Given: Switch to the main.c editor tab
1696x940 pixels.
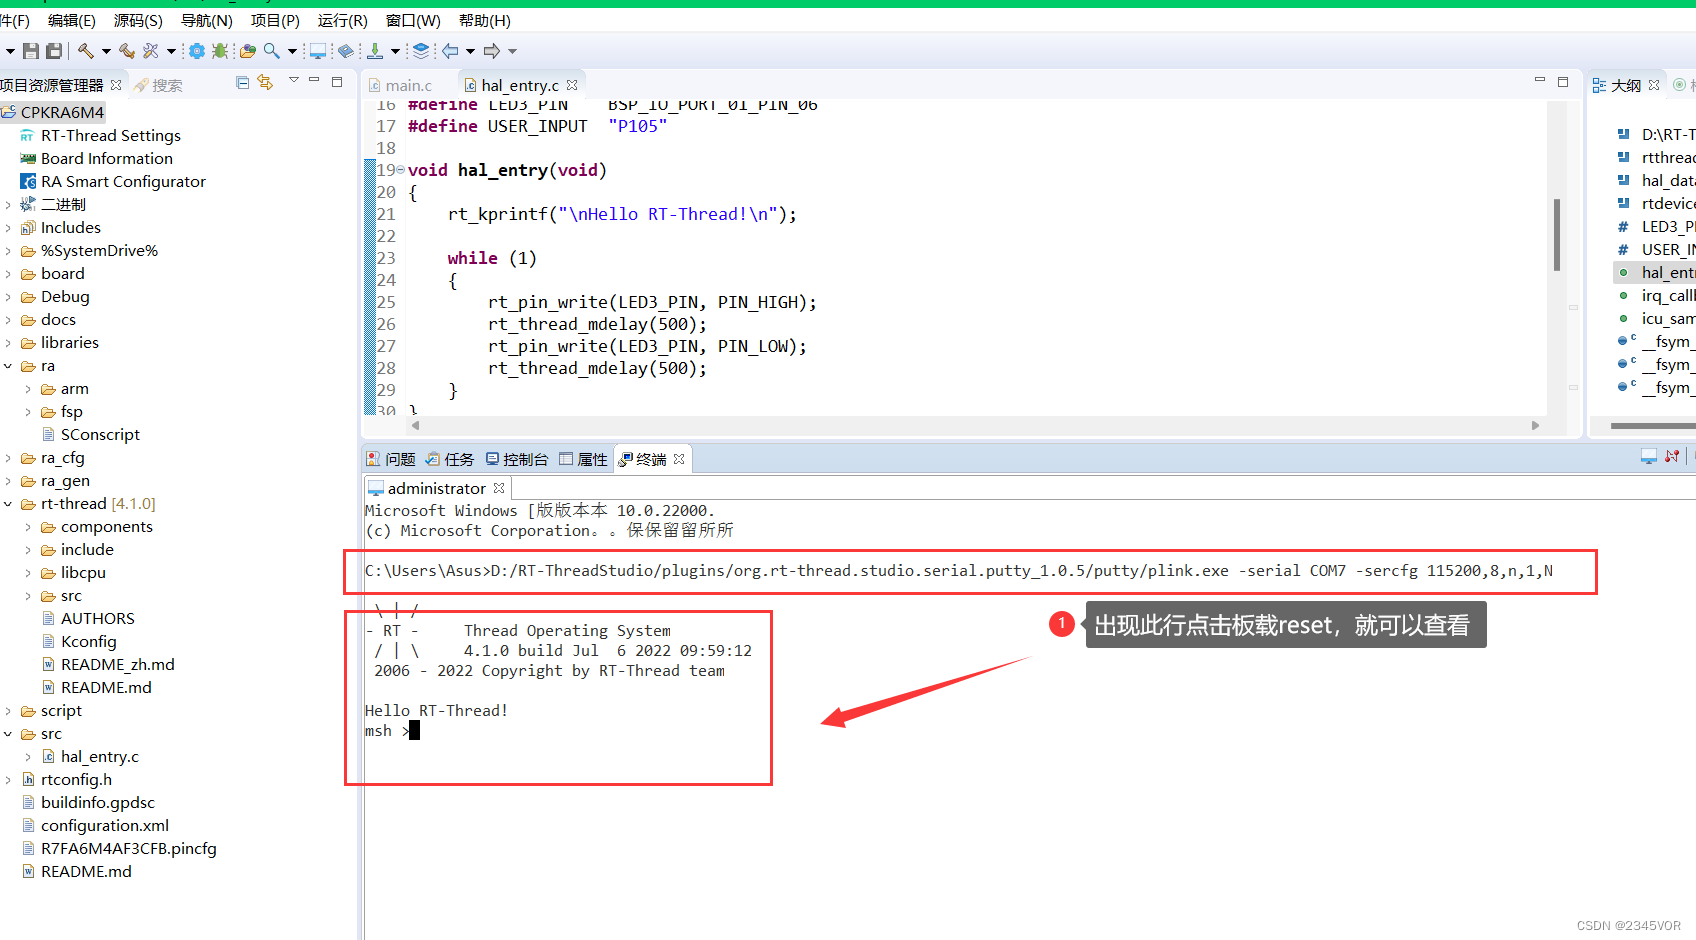Looking at the screenshot, I should click(401, 85).
